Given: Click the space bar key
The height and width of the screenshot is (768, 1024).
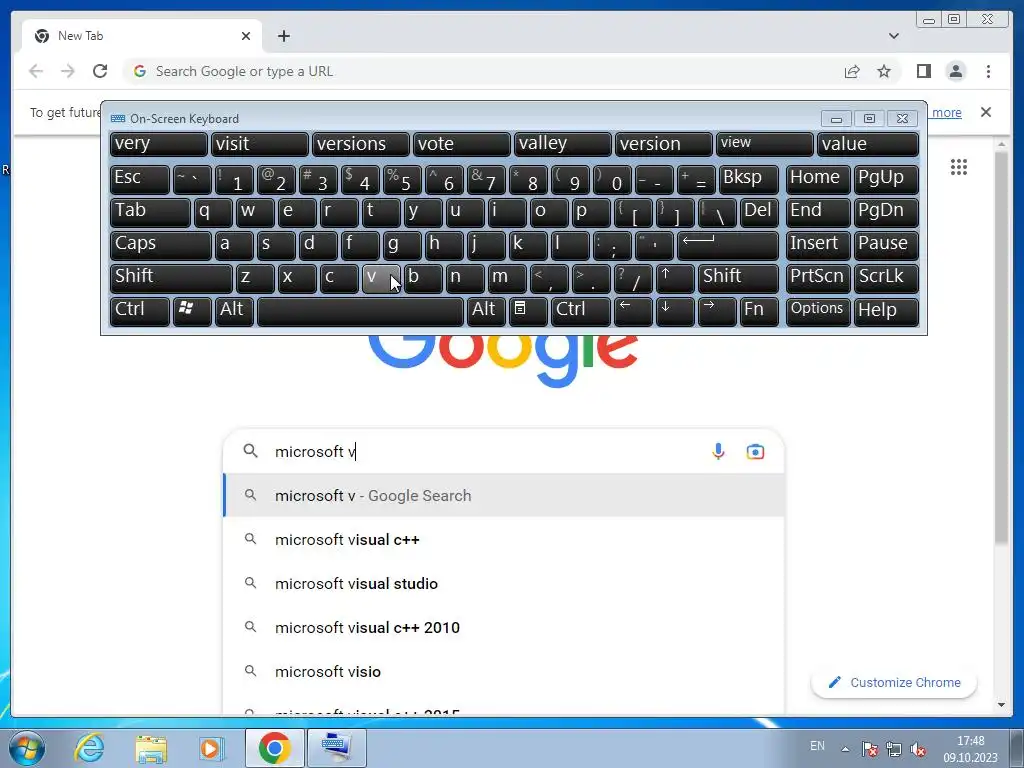Looking at the screenshot, I should [360, 310].
